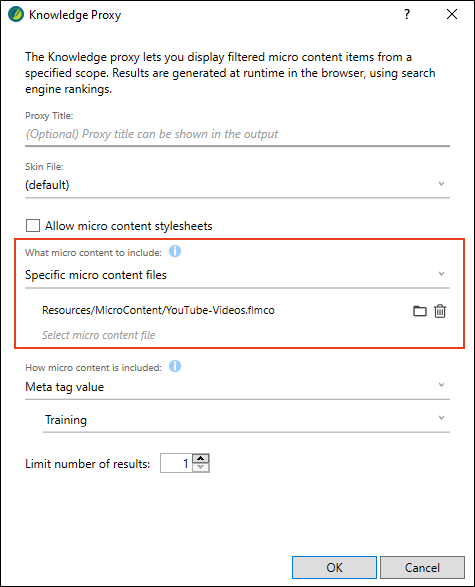Screen dimensions: 475x587
Task: Click the browse folder icon for YouTube-Videos.flmco
Action: point(420,311)
